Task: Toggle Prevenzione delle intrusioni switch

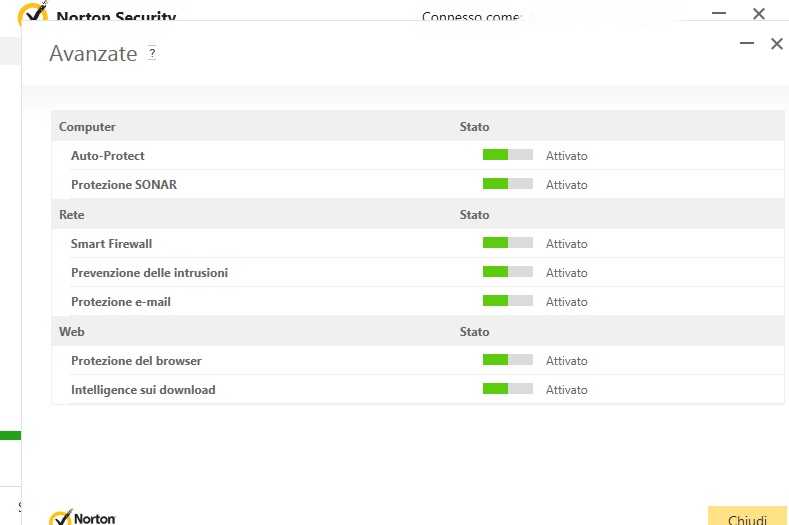Action: click(x=508, y=272)
